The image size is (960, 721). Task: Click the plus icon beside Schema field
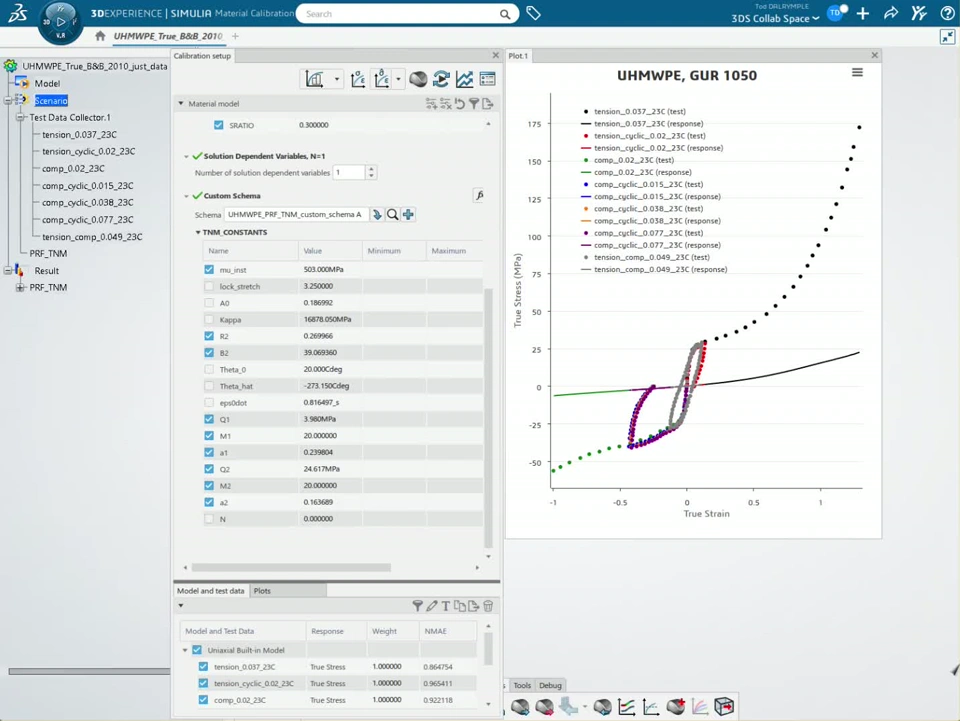click(408, 214)
